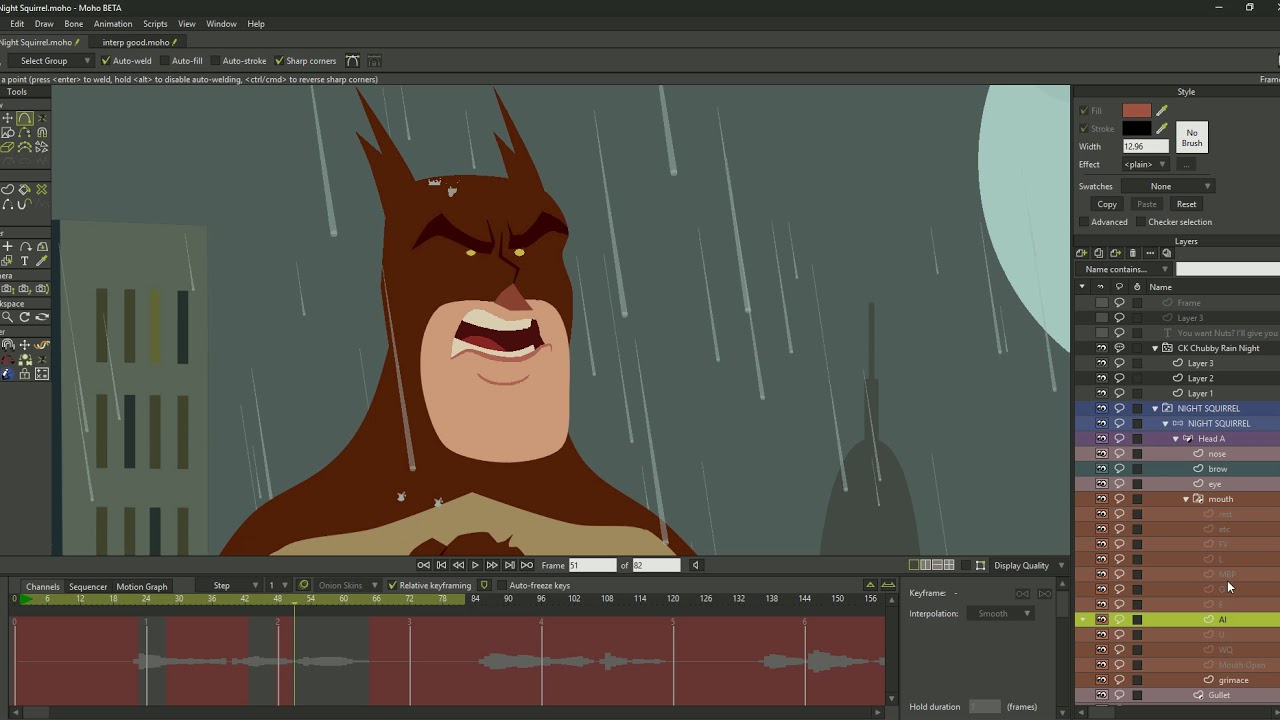Open the Display Quality dropdown

click(1028, 565)
